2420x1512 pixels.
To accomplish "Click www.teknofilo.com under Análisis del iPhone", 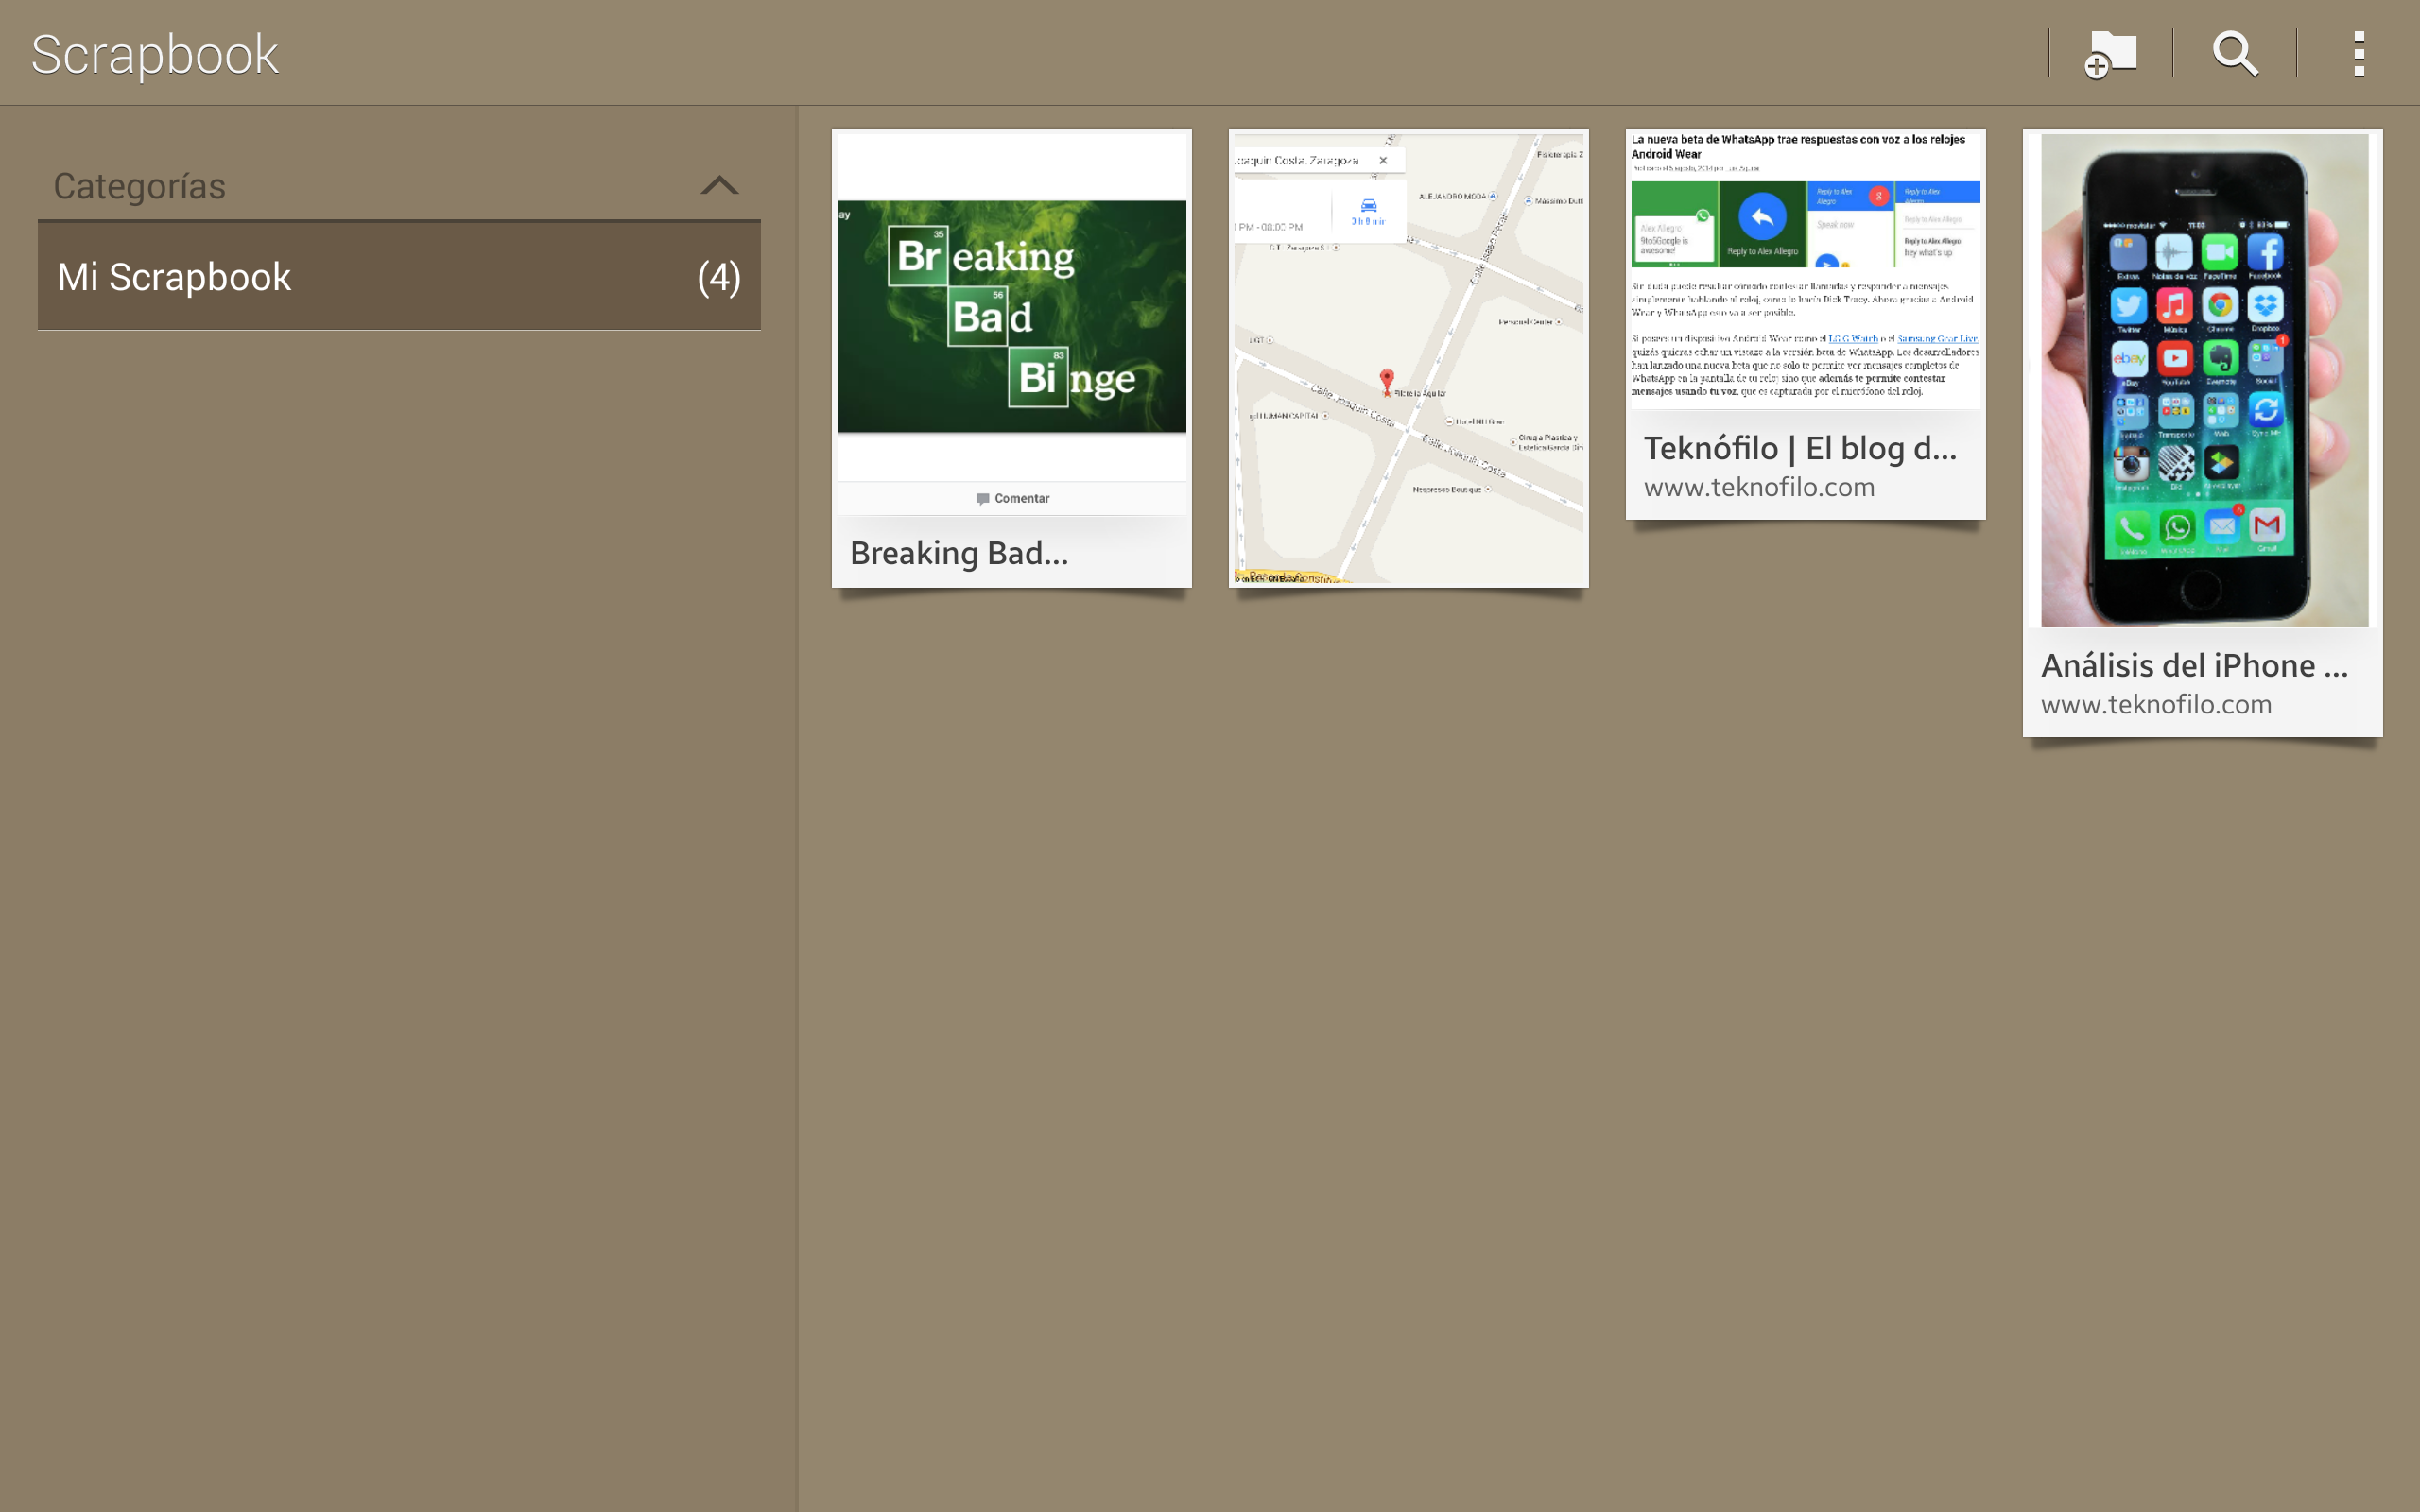I will click(2156, 704).
